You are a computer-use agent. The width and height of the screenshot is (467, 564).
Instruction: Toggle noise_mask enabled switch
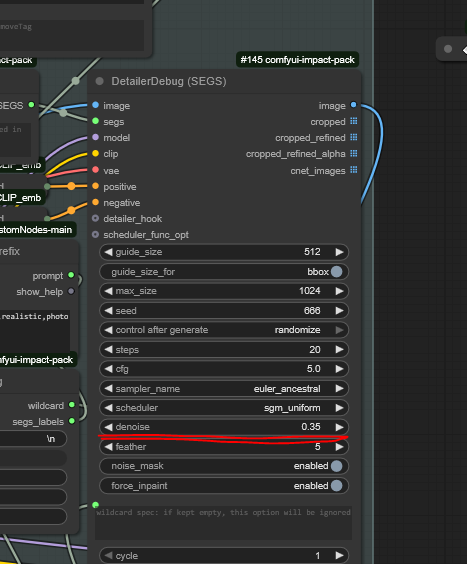[x=336, y=466]
